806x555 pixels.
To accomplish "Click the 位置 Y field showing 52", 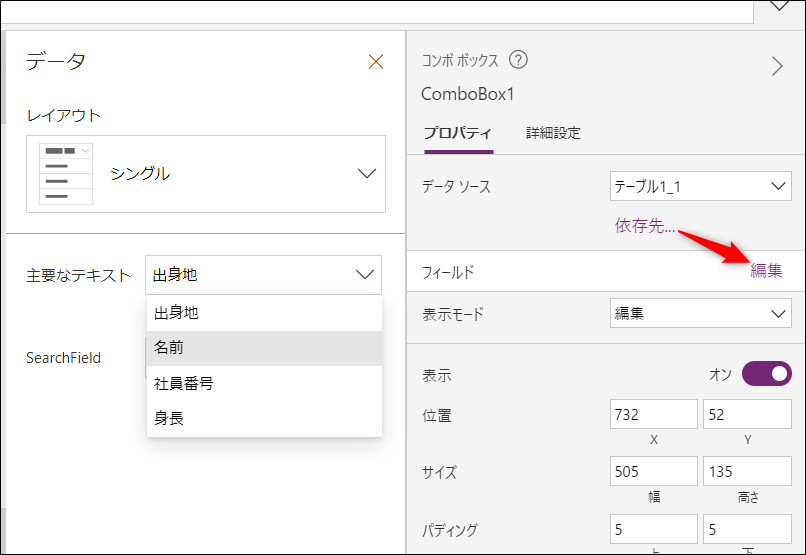I will (x=747, y=414).
